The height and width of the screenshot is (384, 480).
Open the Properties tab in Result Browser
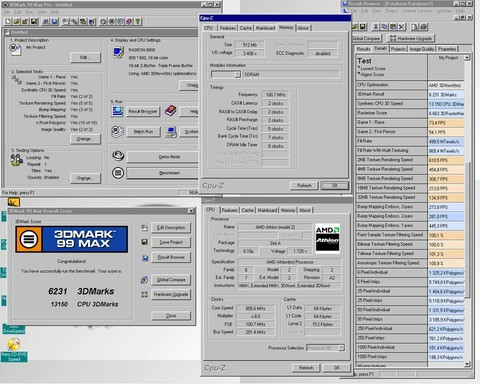click(x=447, y=49)
